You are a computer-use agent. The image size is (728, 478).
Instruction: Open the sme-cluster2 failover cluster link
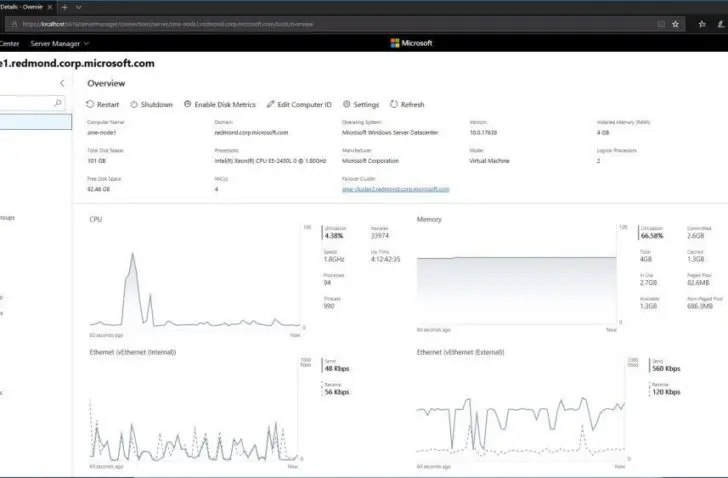[396, 189]
